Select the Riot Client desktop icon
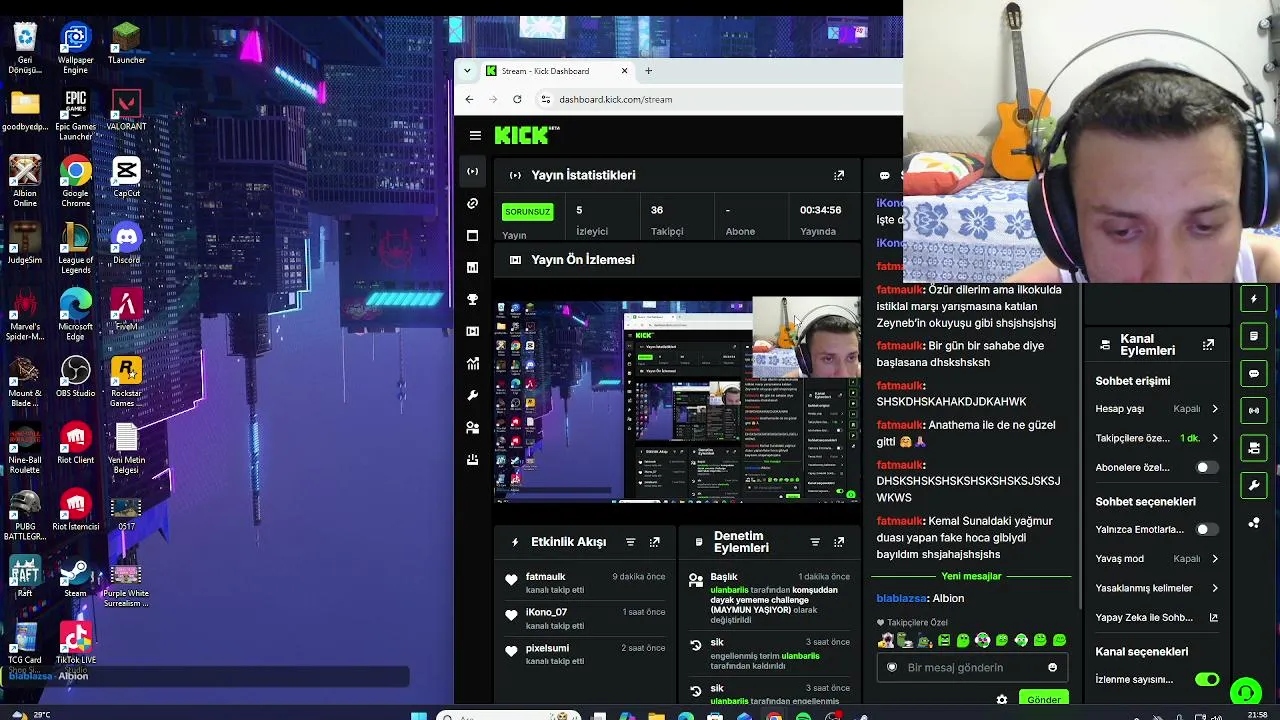The width and height of the screenshot is (1280, 720). 75,444
